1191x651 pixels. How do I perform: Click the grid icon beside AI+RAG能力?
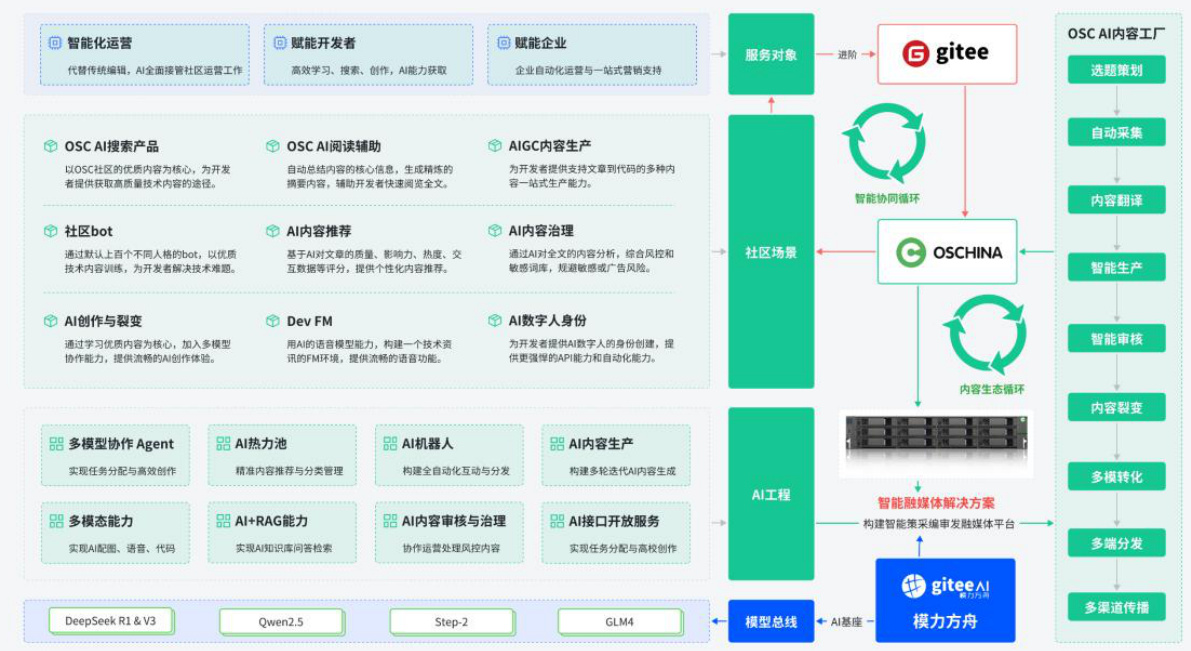pyautogui.click(x=223, y=521)
